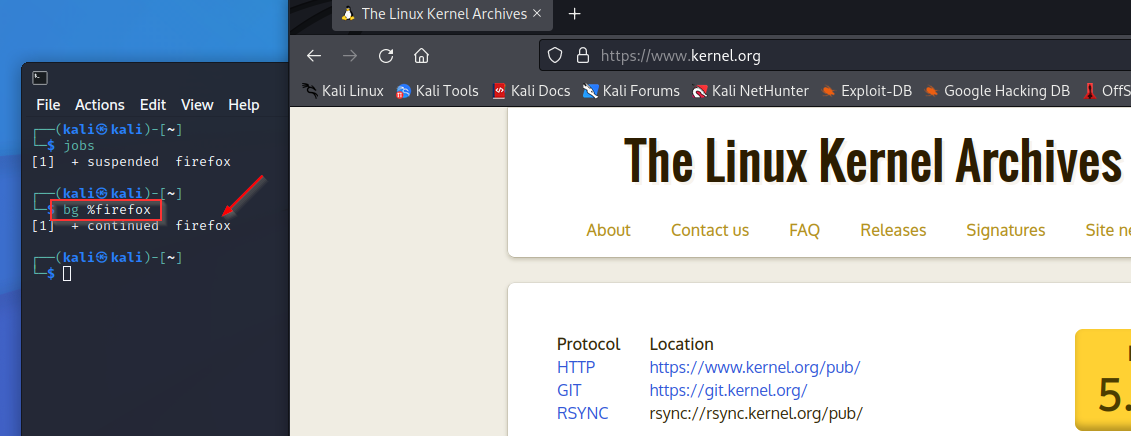
Task: Open tracking protection shield icon
Action: tap(555, 56)
